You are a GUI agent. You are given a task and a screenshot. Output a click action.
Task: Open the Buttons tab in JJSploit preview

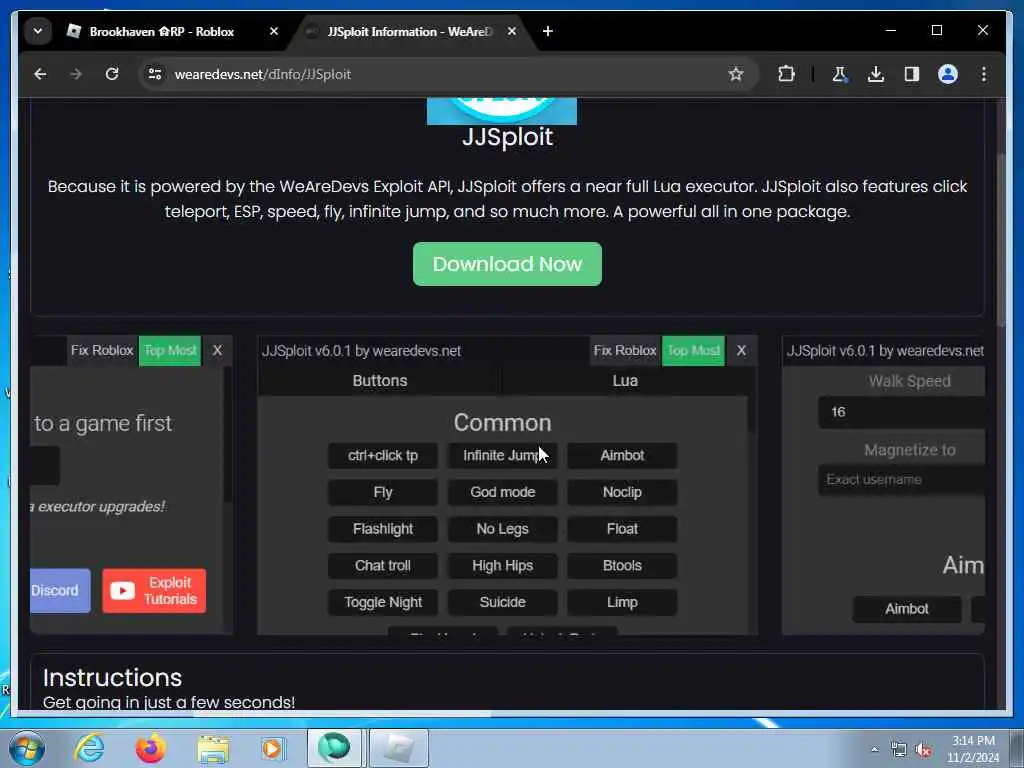(379, 381)
